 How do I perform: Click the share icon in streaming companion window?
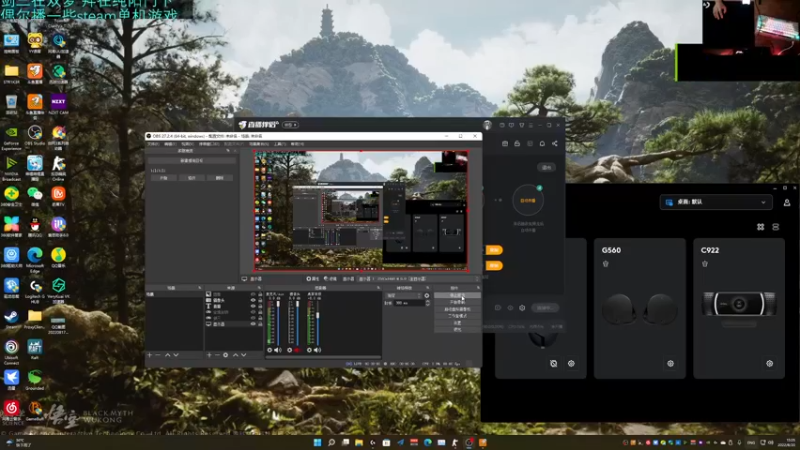pos(555,143)
